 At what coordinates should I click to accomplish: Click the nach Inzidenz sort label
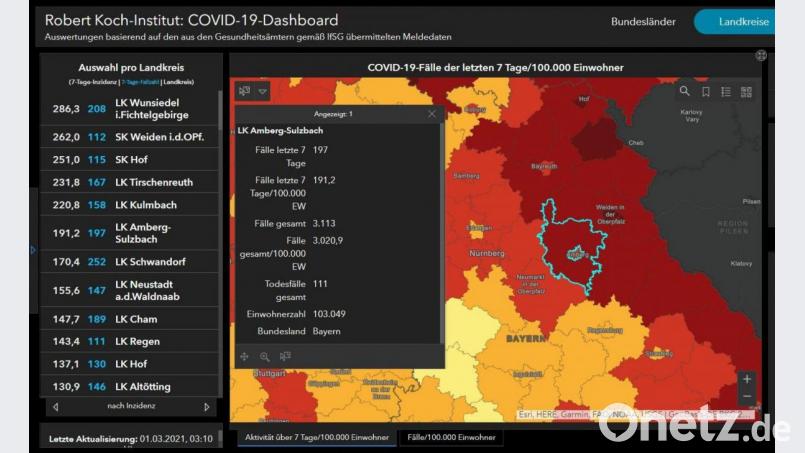[131, 406]
